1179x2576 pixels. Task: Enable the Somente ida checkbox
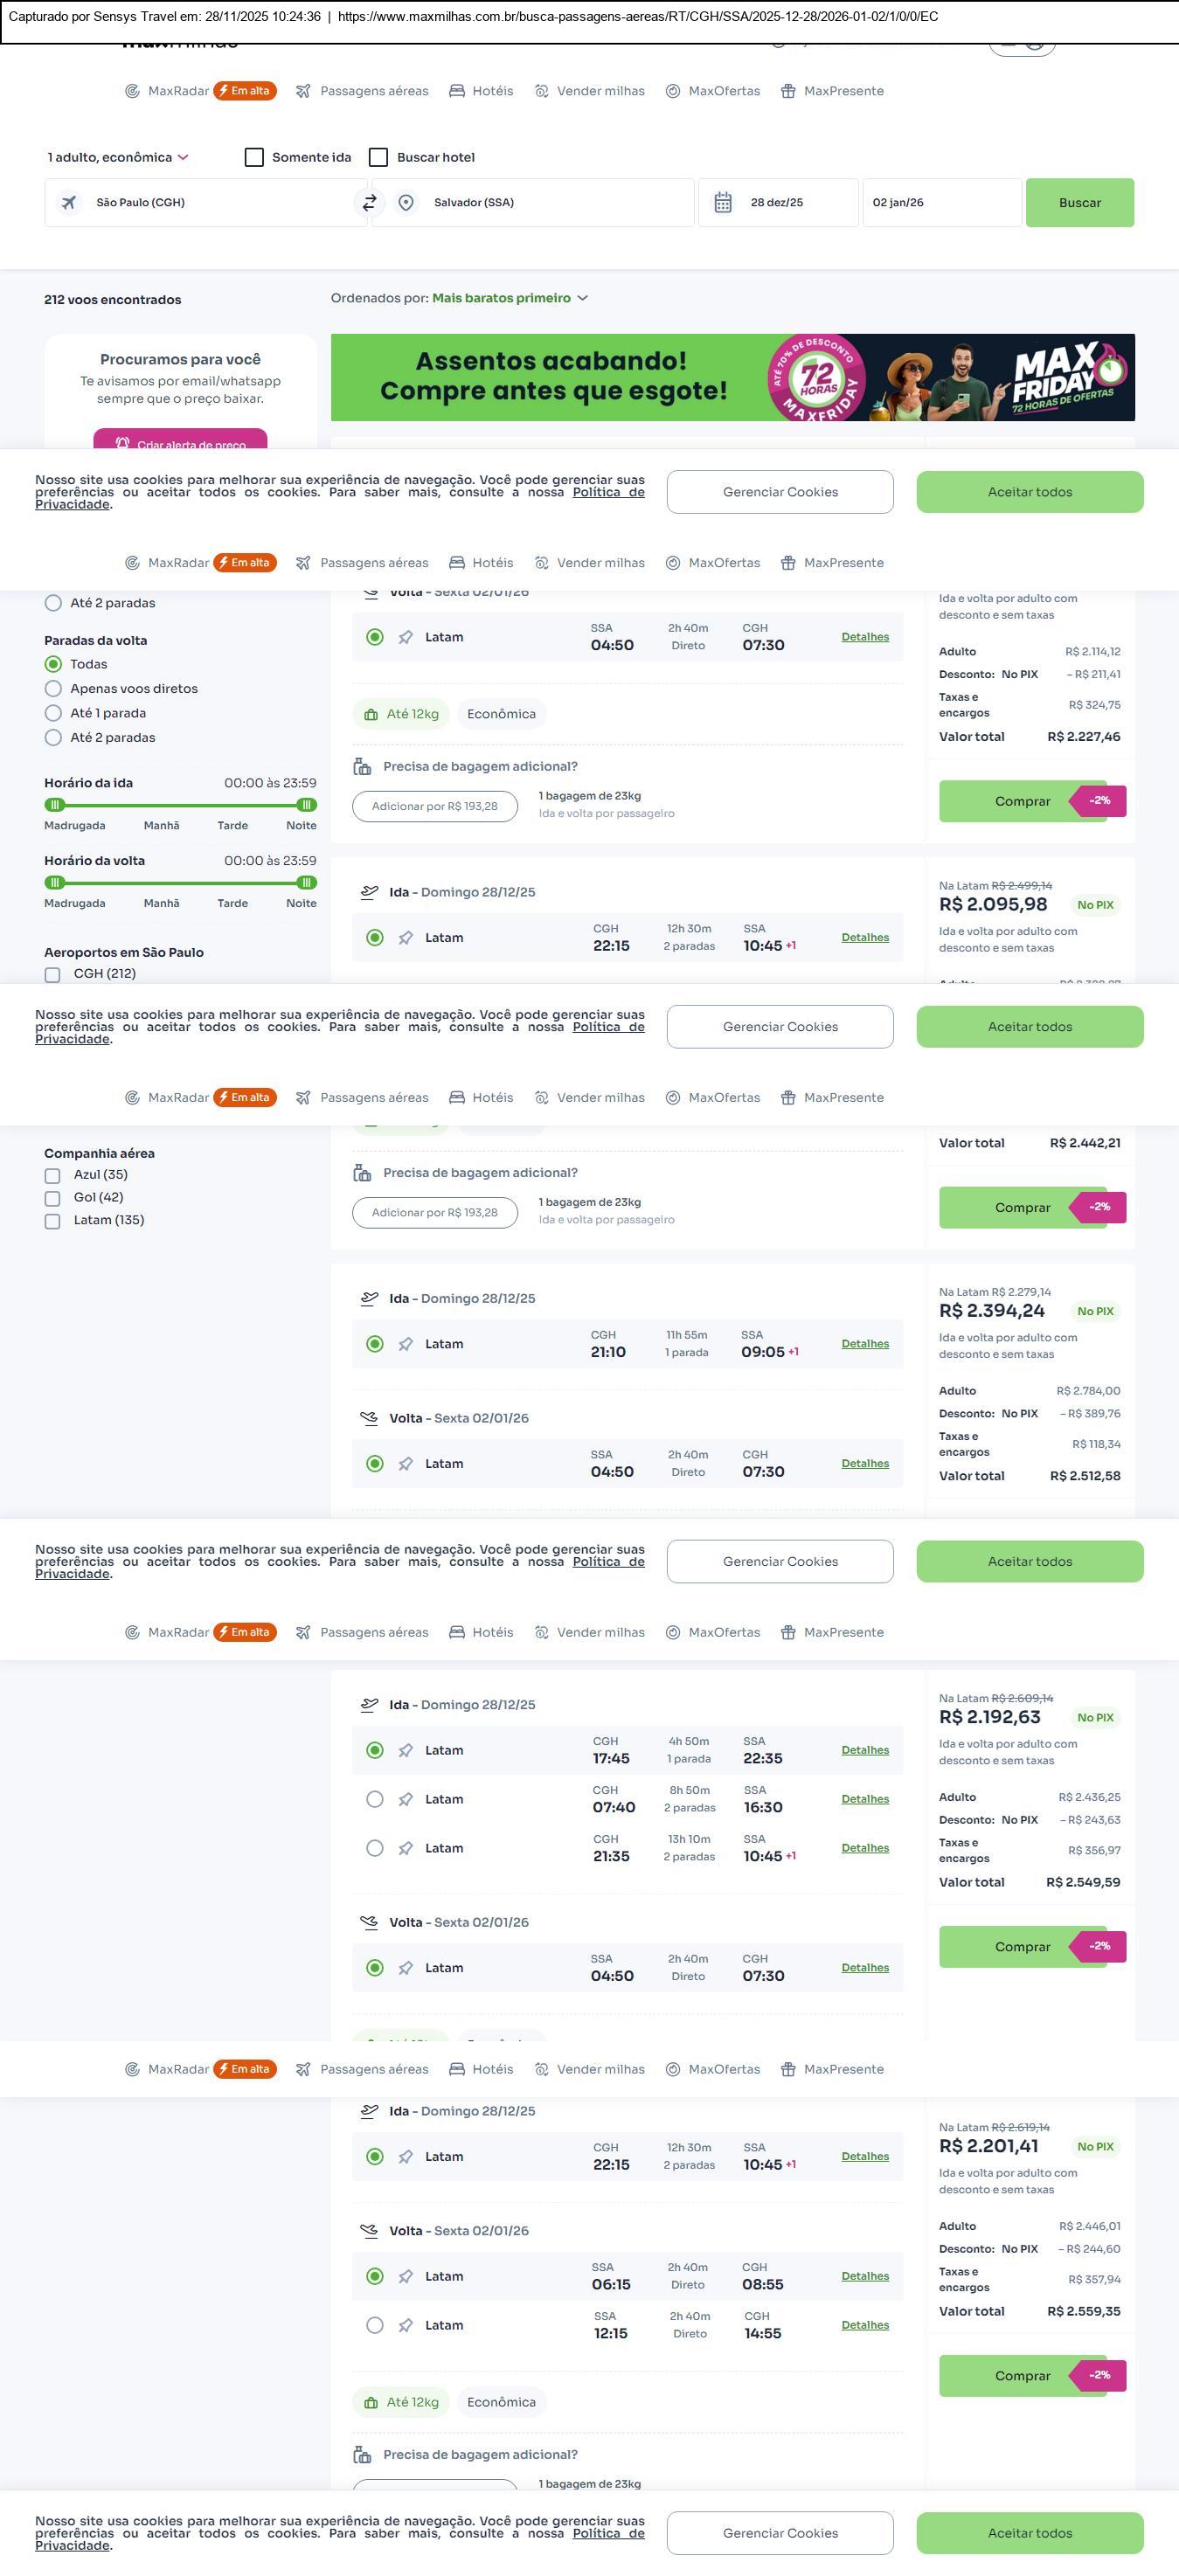click(x=254, y=157)
